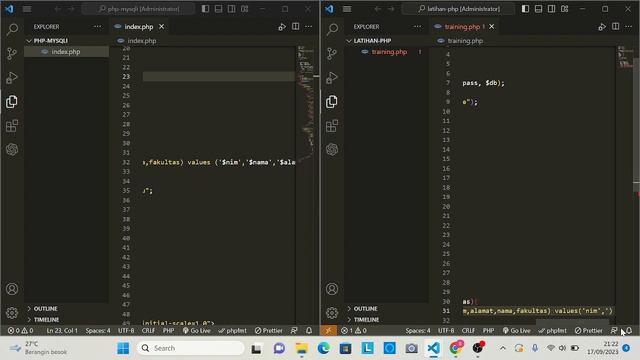This screenshot has width=640, height=360.
Task: Expand OUTLINE section in right window
Action: click(x=387, y=309)
